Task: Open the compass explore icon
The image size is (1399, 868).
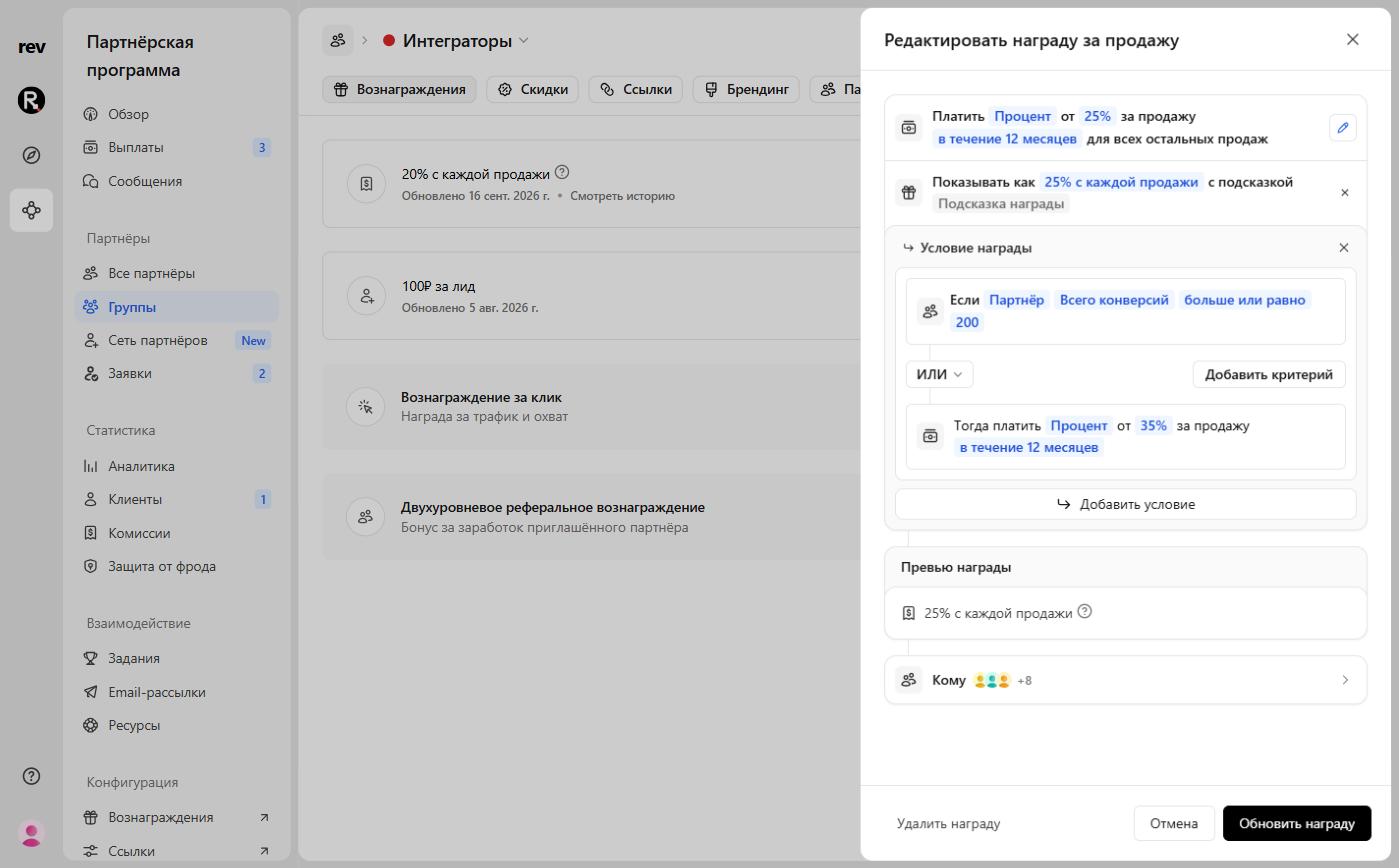Action: [31, 155]
